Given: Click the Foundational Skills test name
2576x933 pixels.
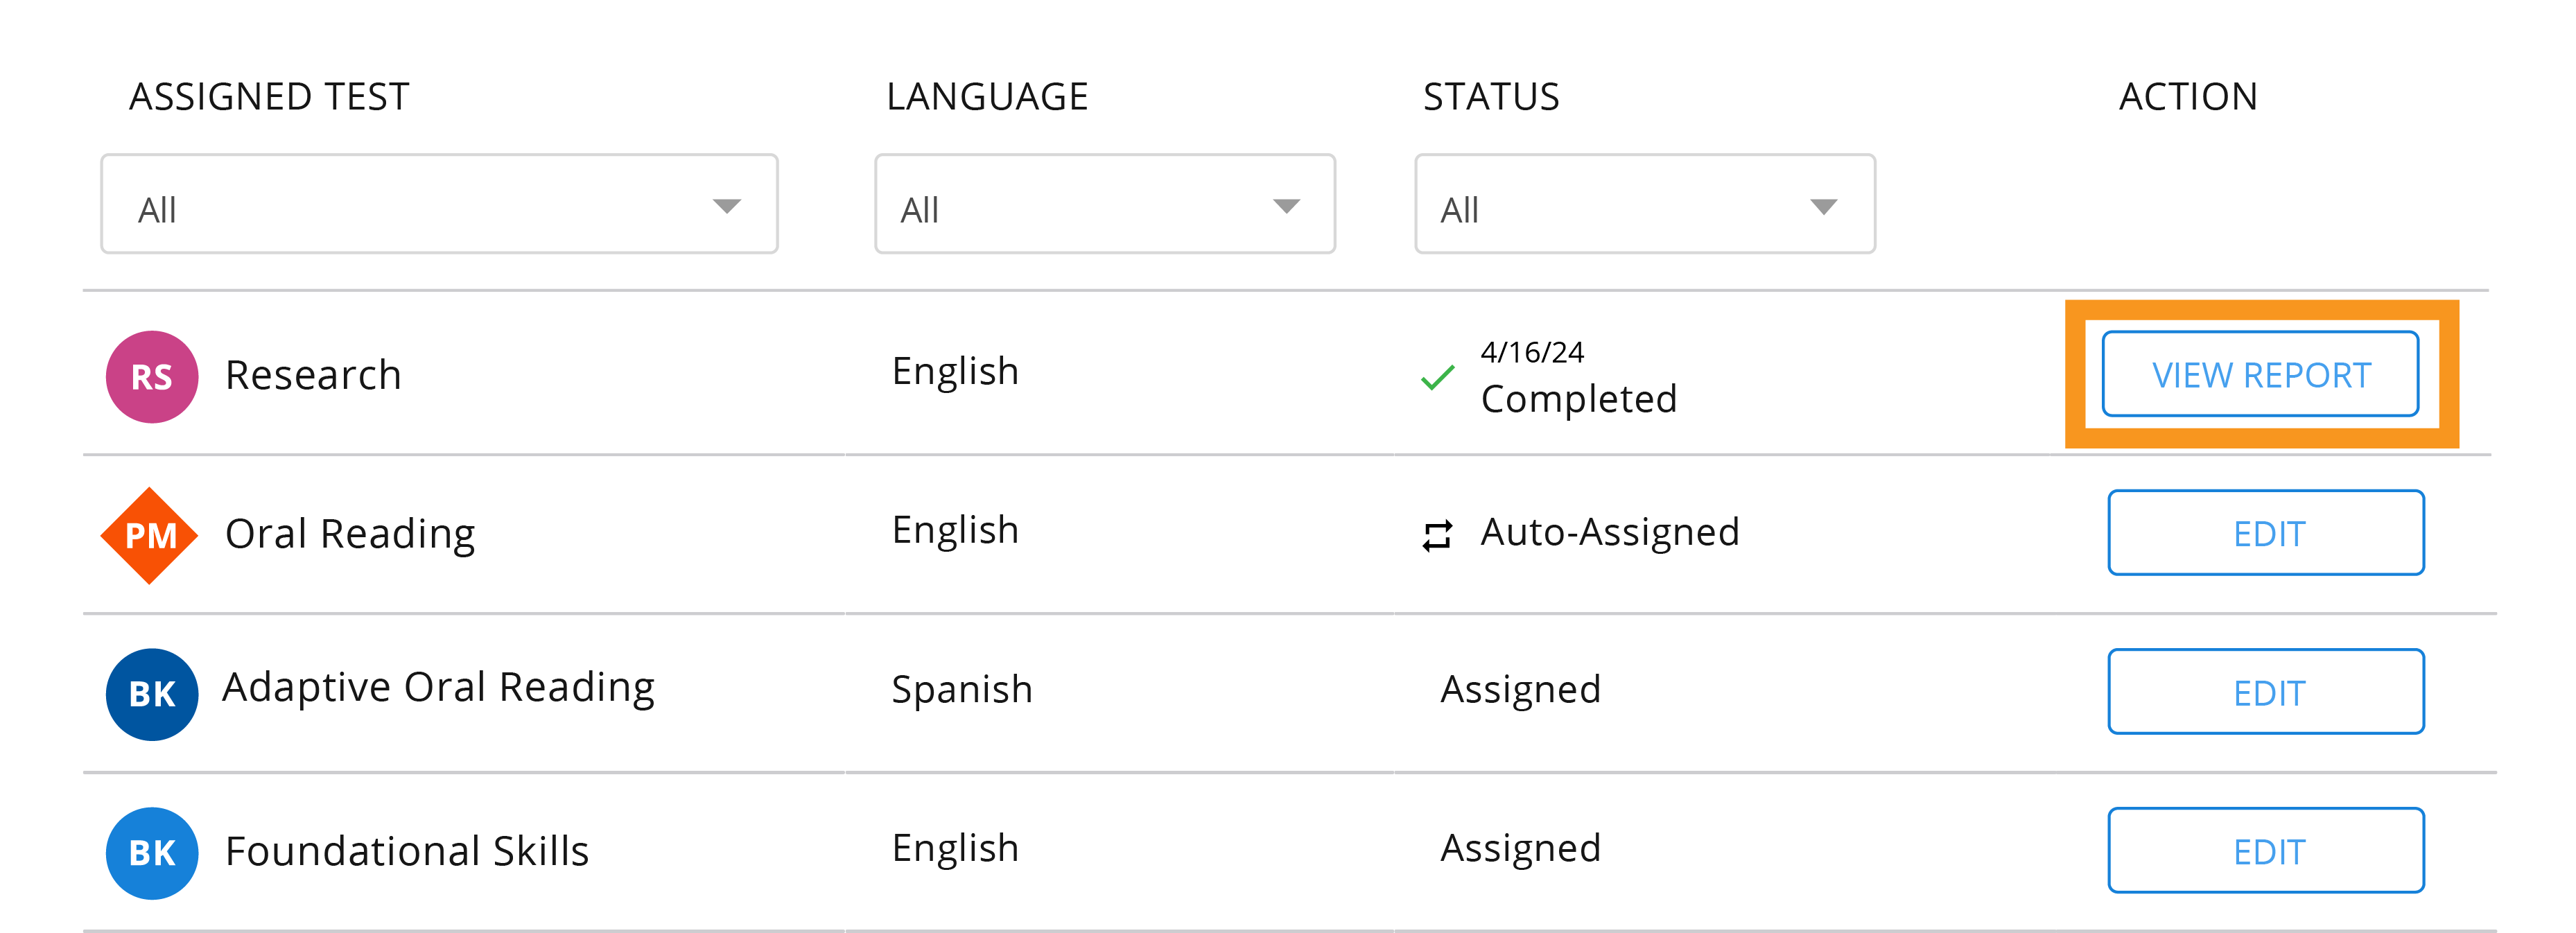Looking at the screenshot, I should click(407, 851).
